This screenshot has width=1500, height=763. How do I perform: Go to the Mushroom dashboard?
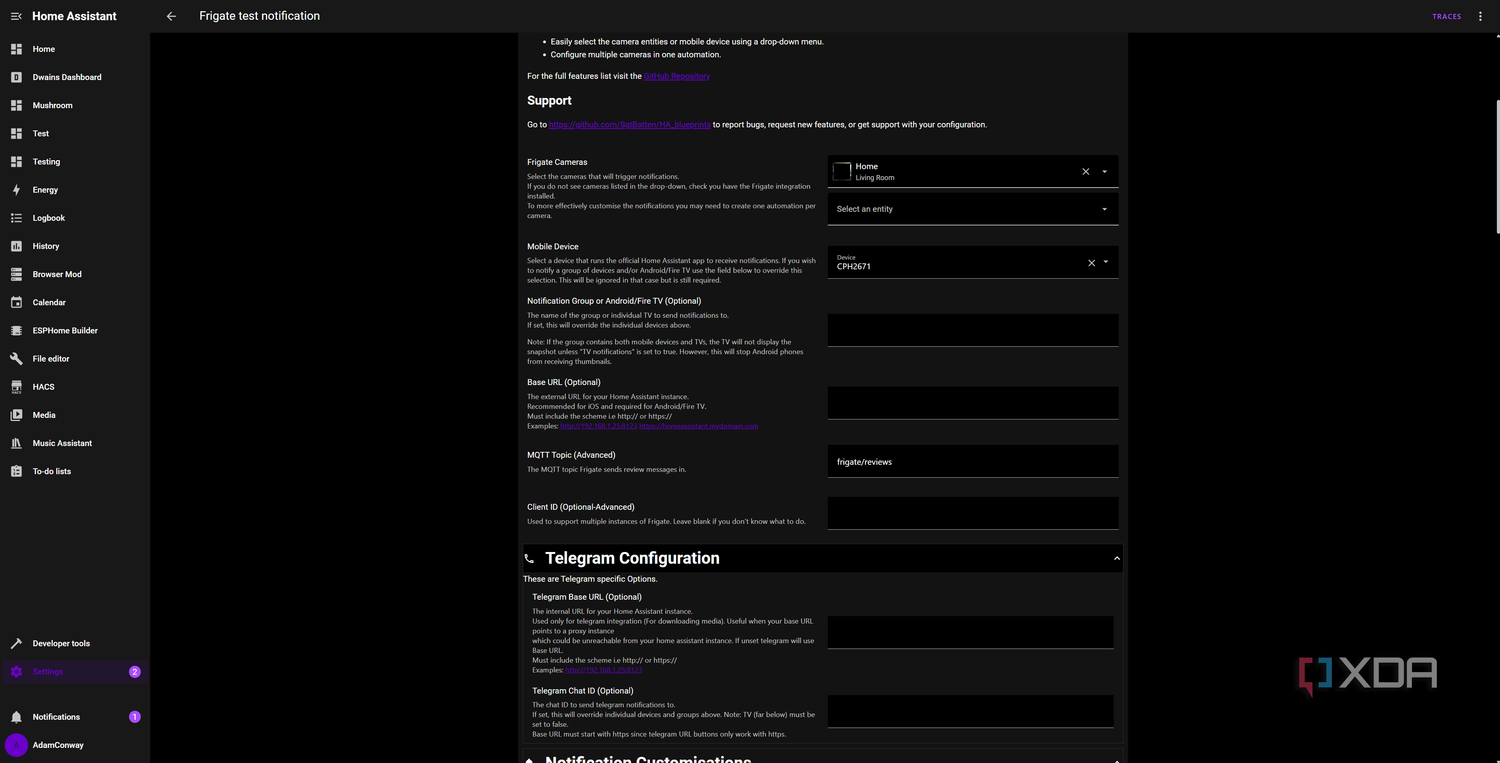tap(75, 105)
